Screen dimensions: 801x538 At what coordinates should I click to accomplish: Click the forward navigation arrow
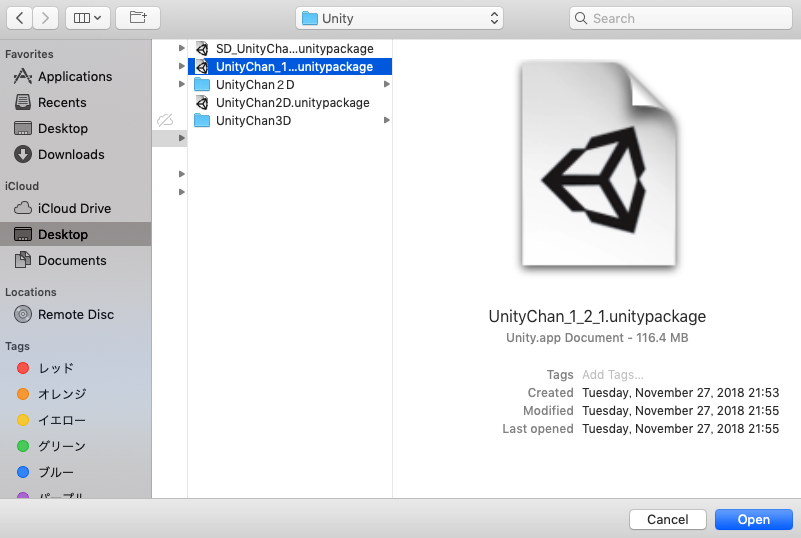[46, 18]
